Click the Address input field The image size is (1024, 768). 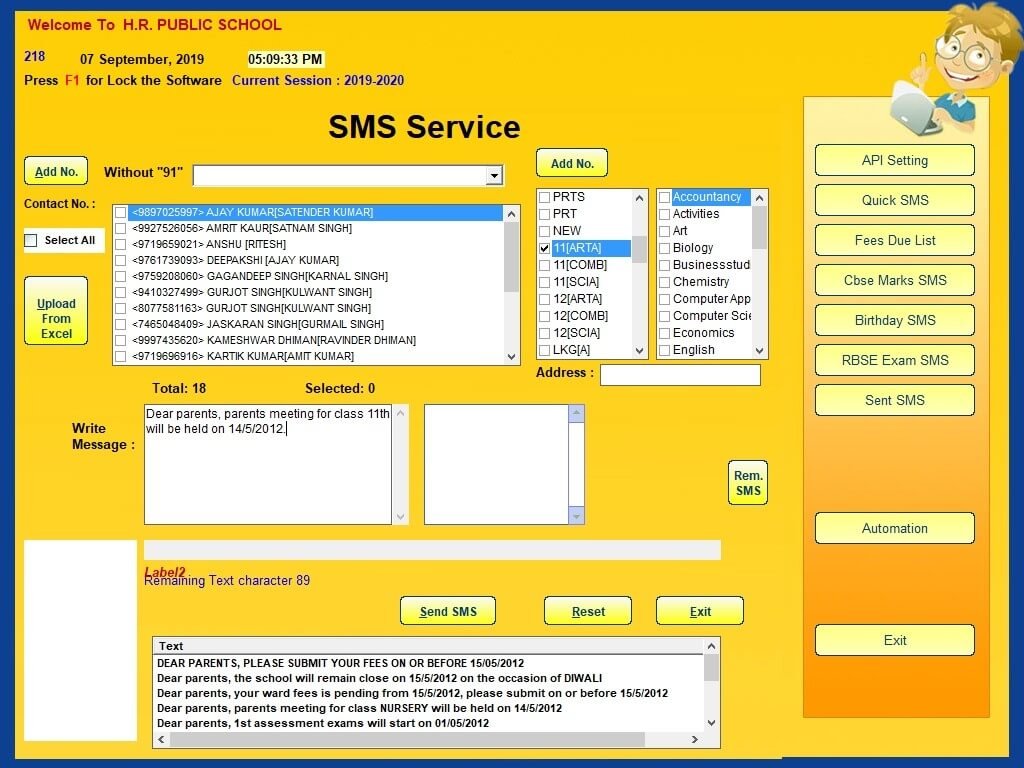(x=680, y=375)
